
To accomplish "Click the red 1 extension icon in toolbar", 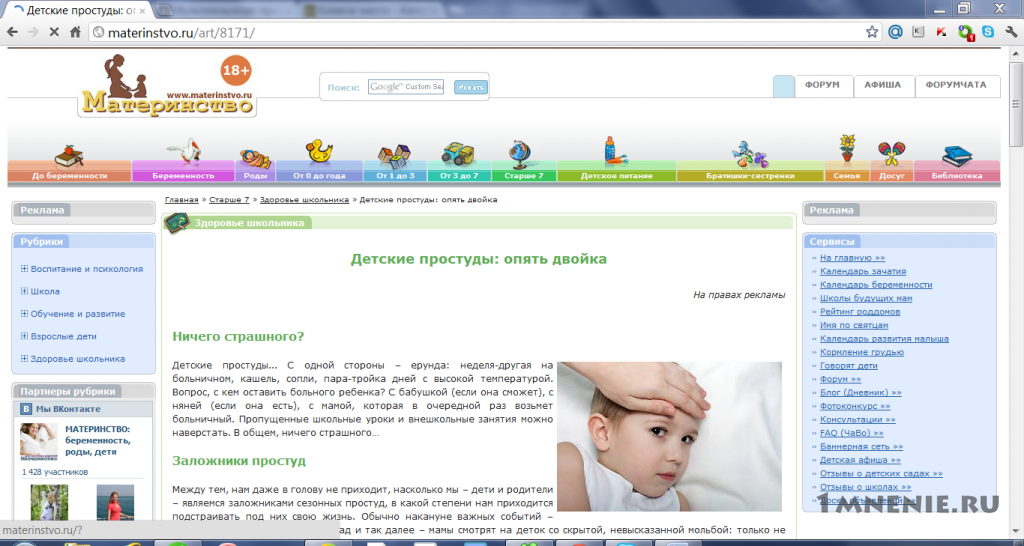I will tap(965, 32).
